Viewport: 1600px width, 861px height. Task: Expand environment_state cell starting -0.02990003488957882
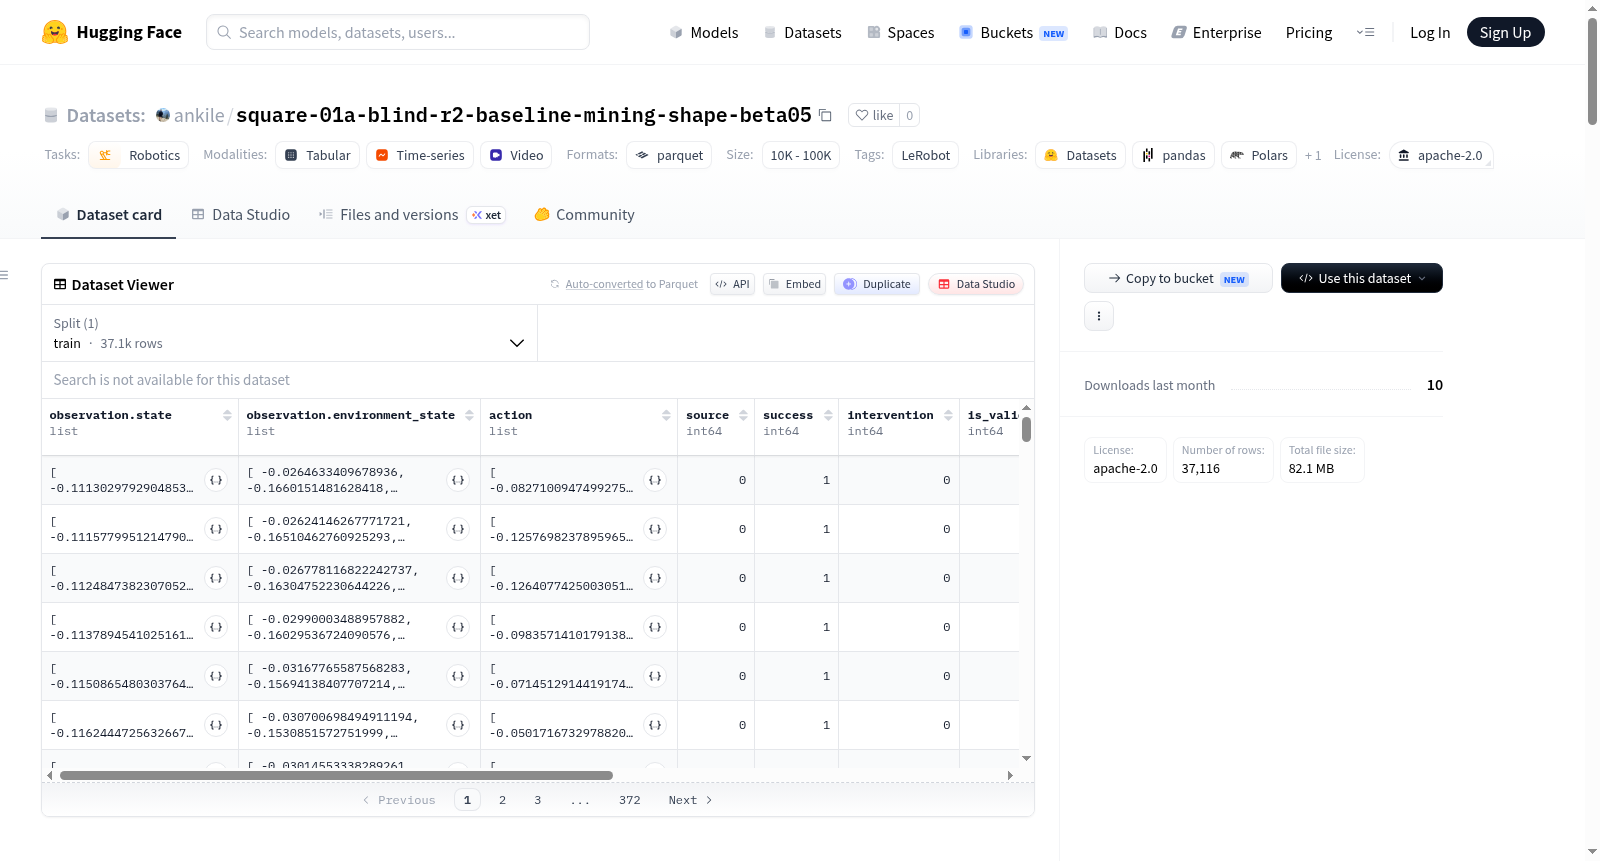coord(458,627)
